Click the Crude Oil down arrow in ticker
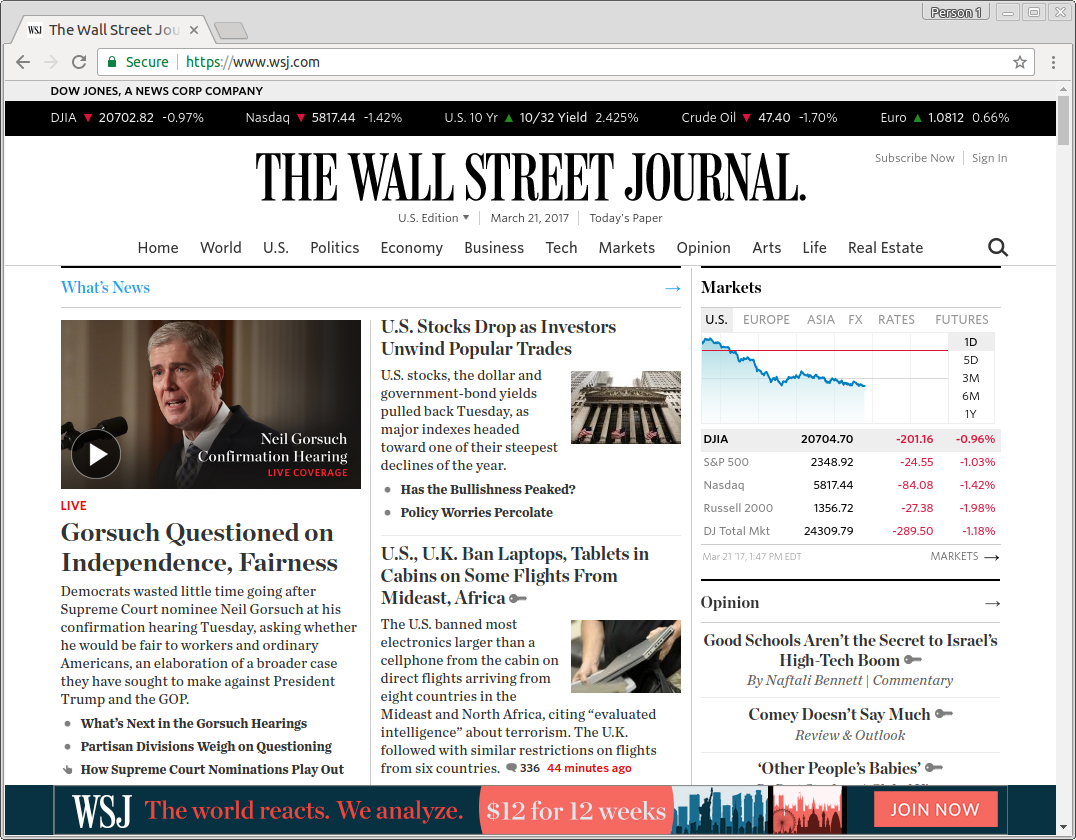 coord(747,118)
